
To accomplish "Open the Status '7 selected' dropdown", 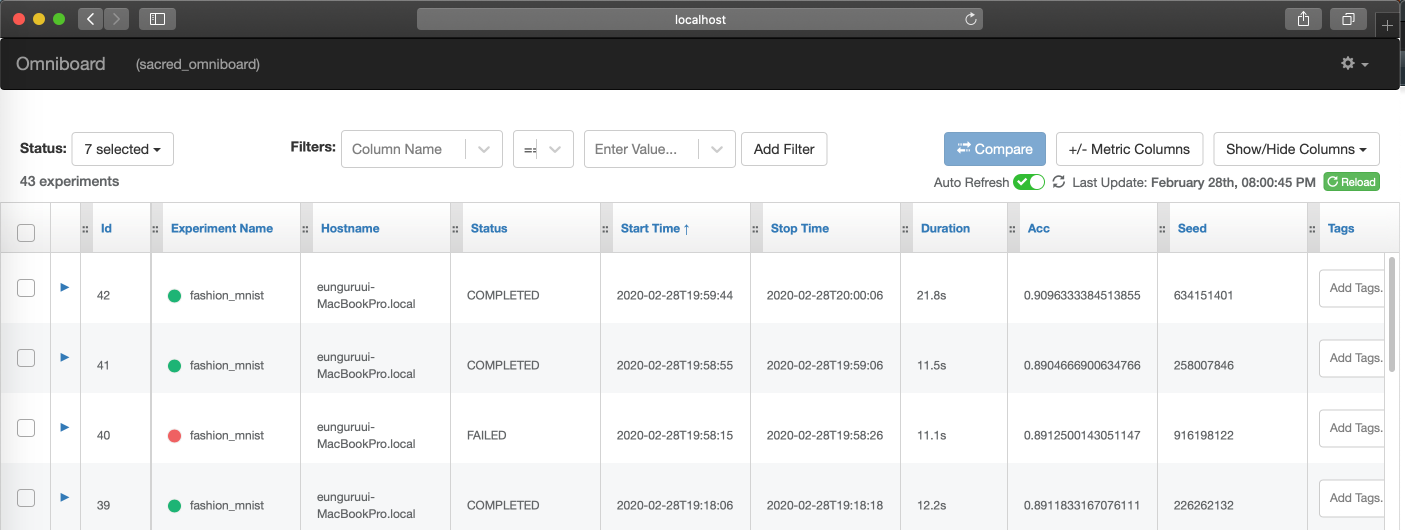I will tap(122, 149).
